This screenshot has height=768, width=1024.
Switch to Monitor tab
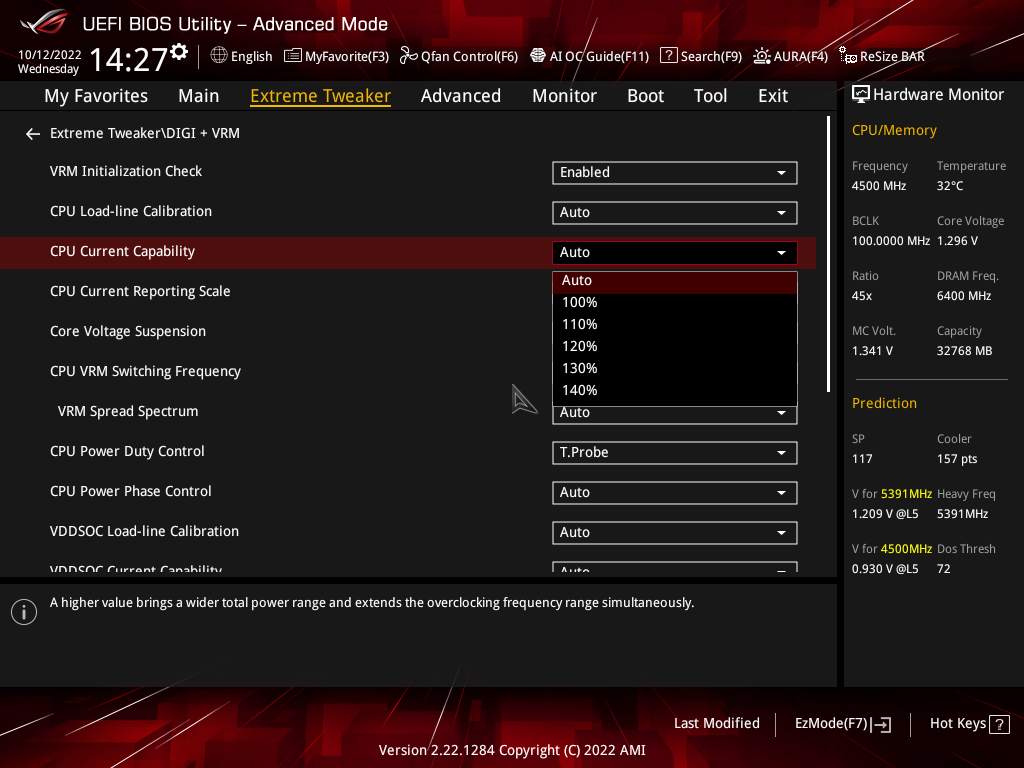click(564, 96)
